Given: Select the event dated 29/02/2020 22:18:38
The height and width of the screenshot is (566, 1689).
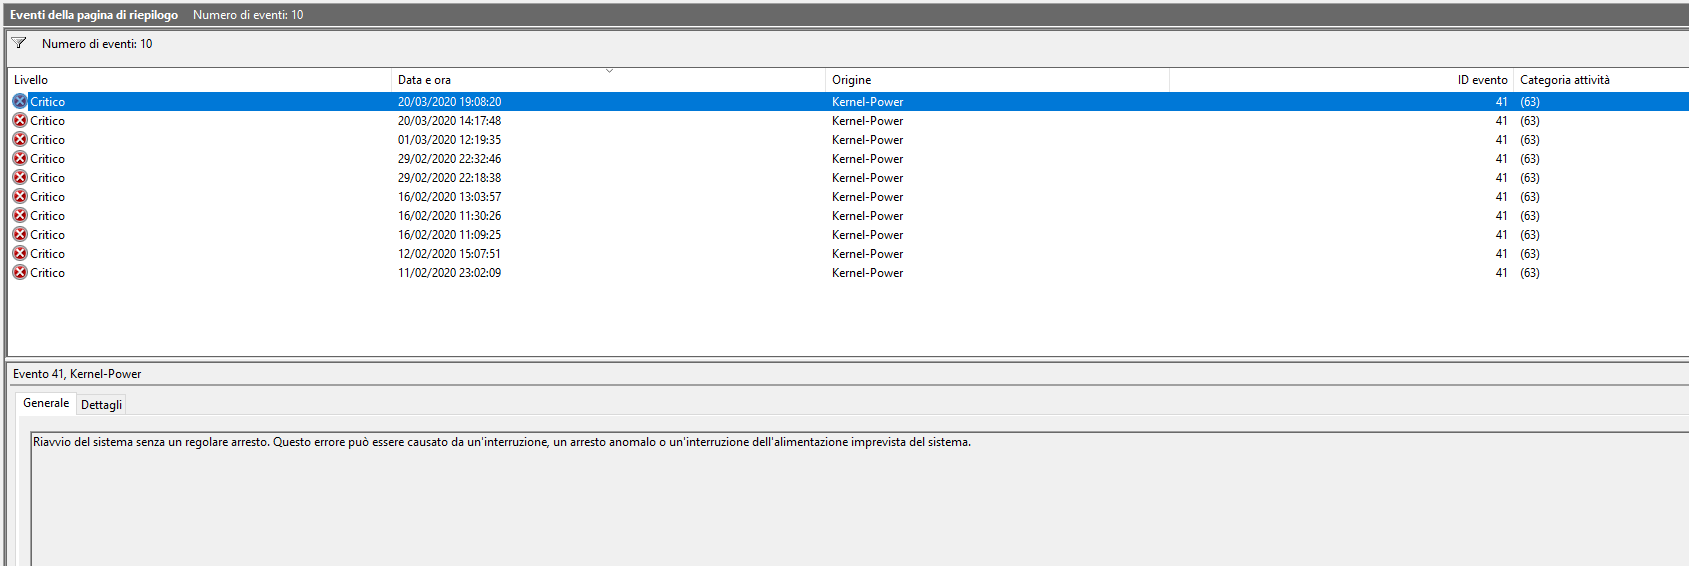Looking at the screenshot, I should (848, 177).
